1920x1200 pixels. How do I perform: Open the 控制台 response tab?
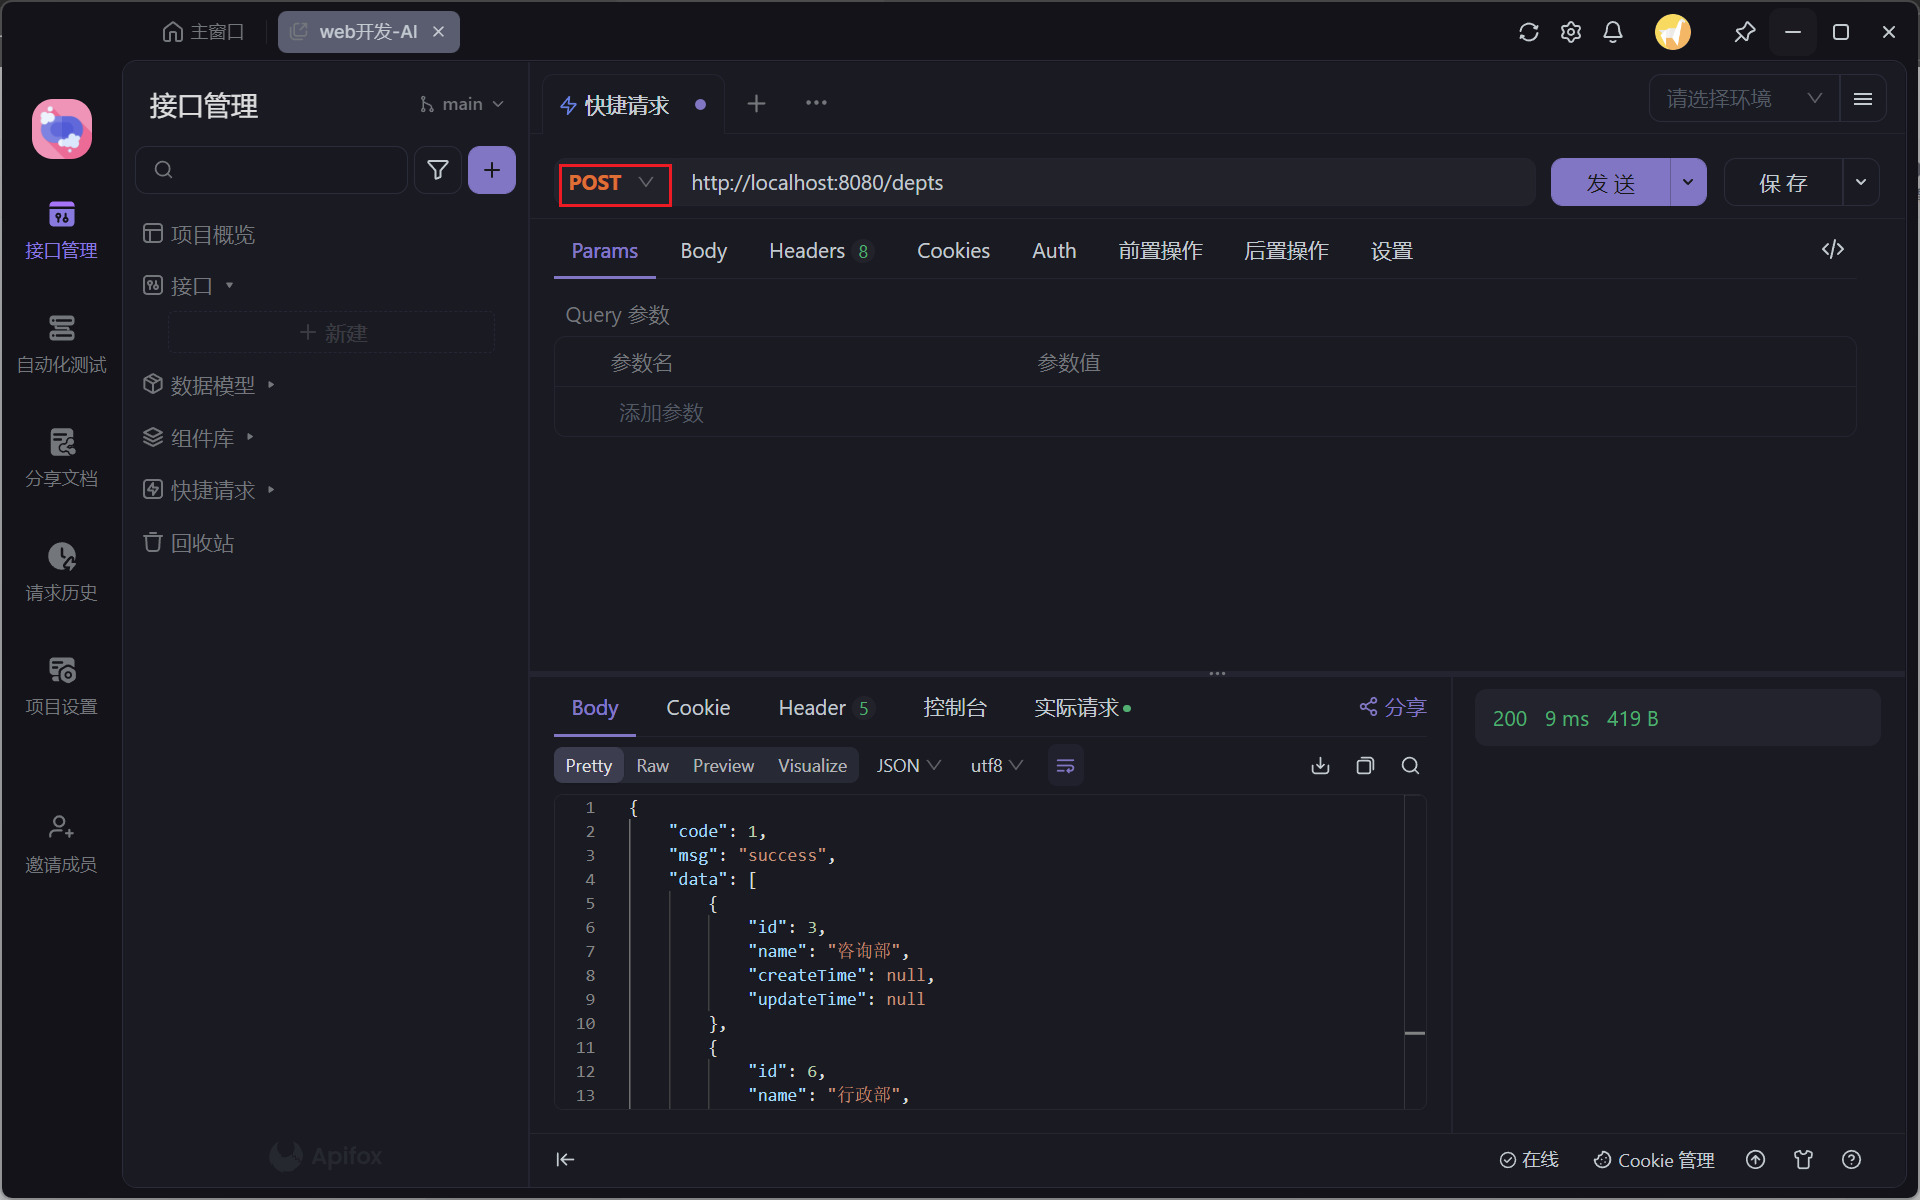click(x=954, y=708)
